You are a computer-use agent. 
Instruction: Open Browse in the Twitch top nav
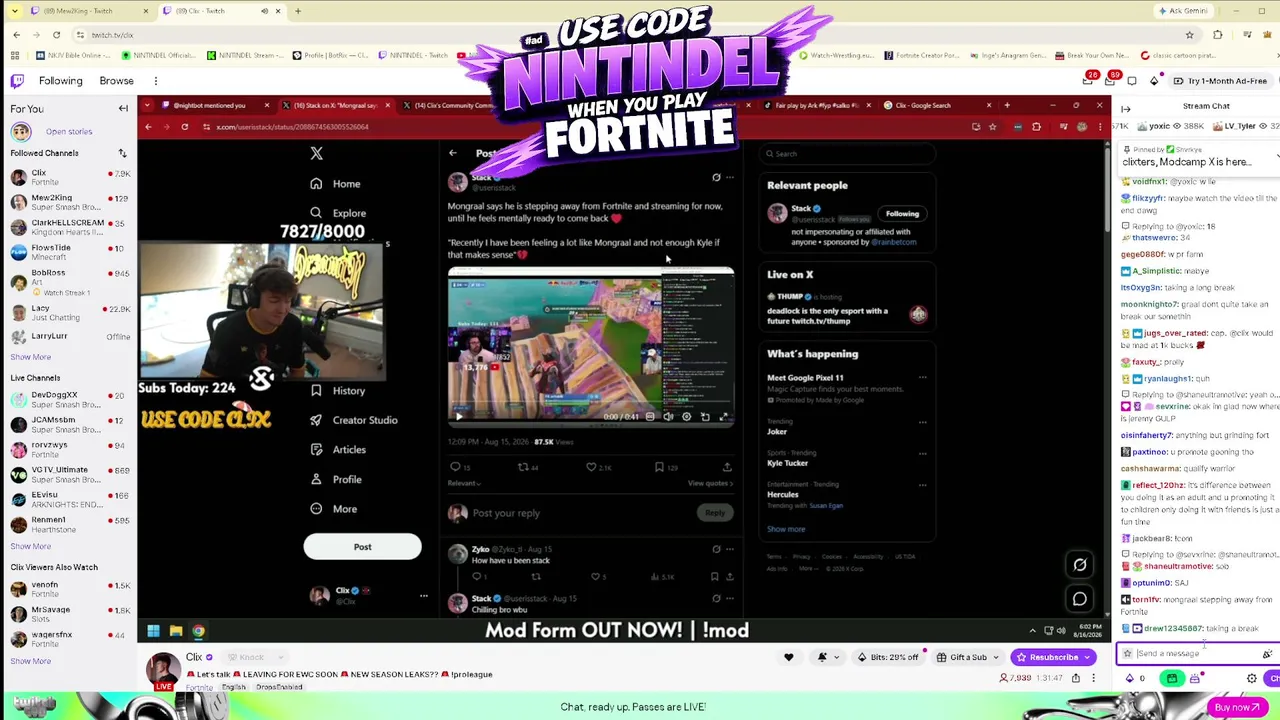click(116, 81)
